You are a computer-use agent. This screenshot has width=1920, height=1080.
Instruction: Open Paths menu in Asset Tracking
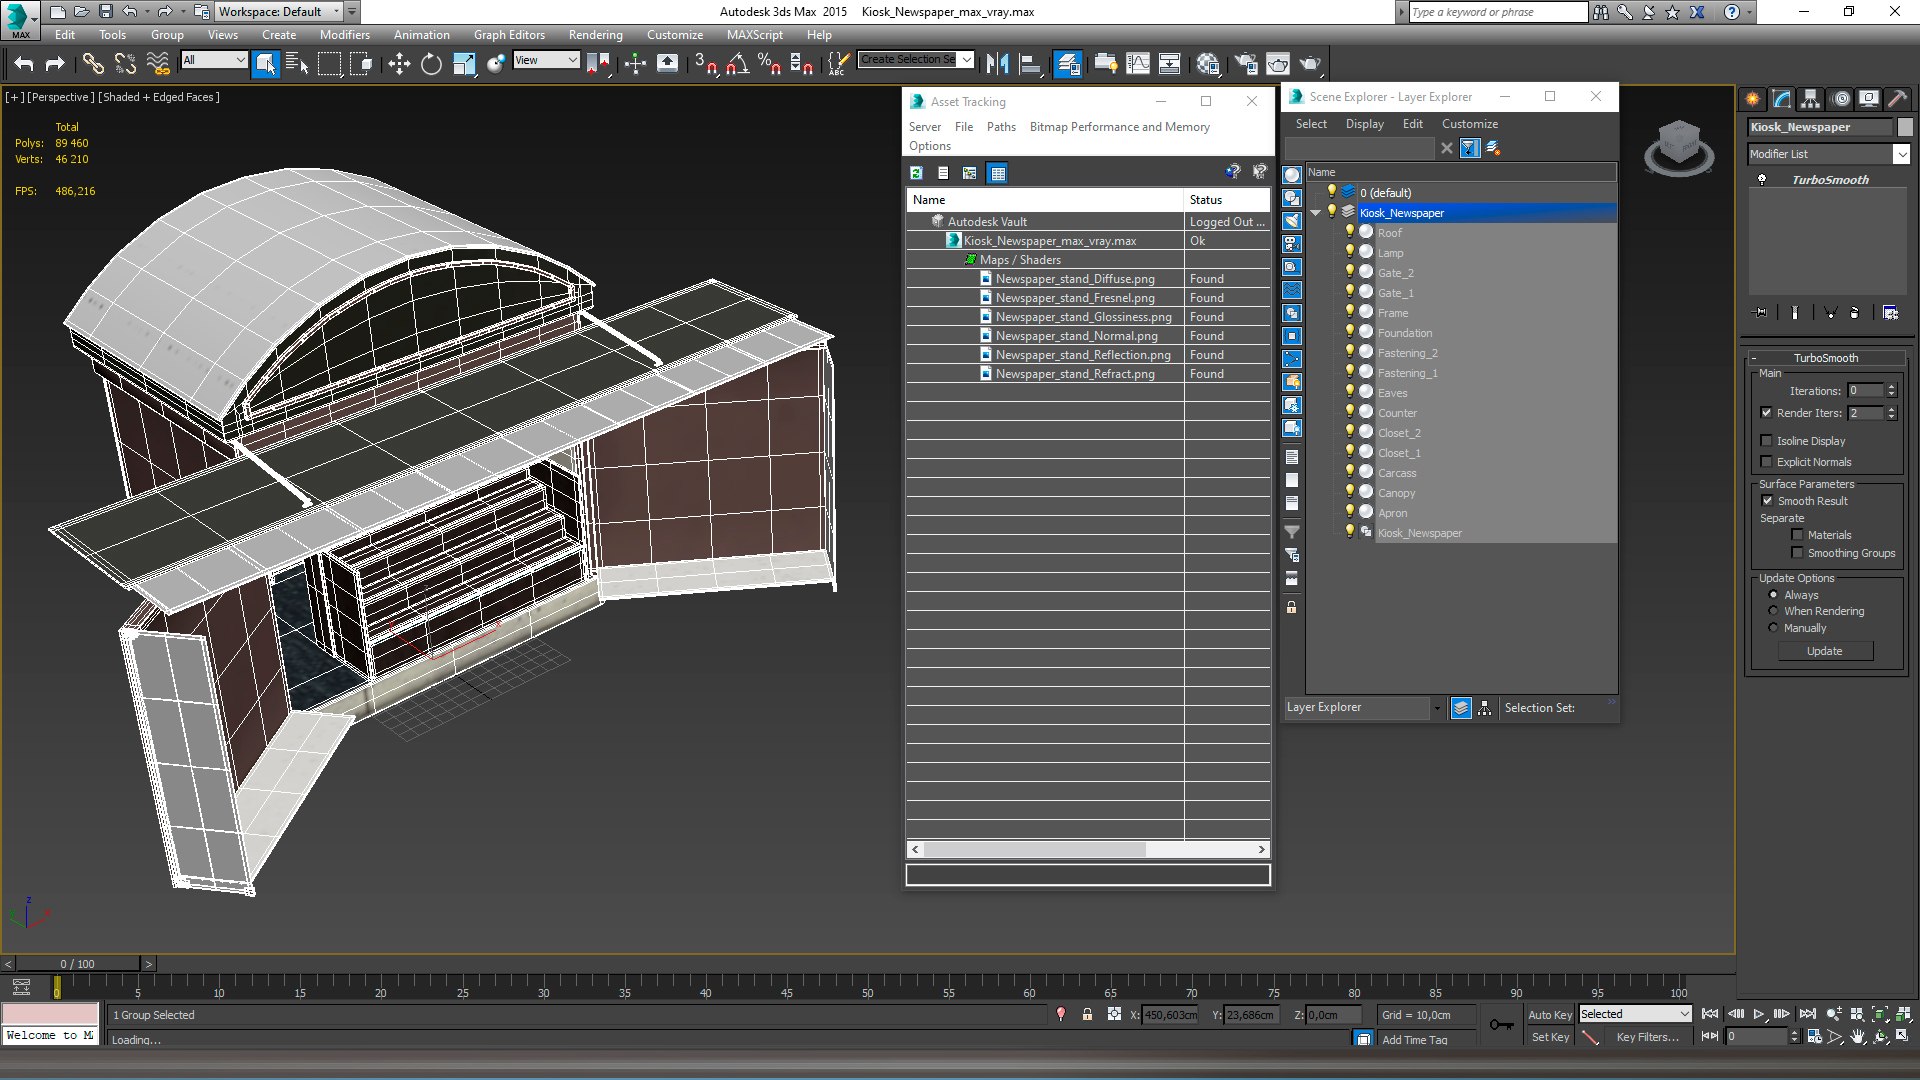pos(1000,127)
